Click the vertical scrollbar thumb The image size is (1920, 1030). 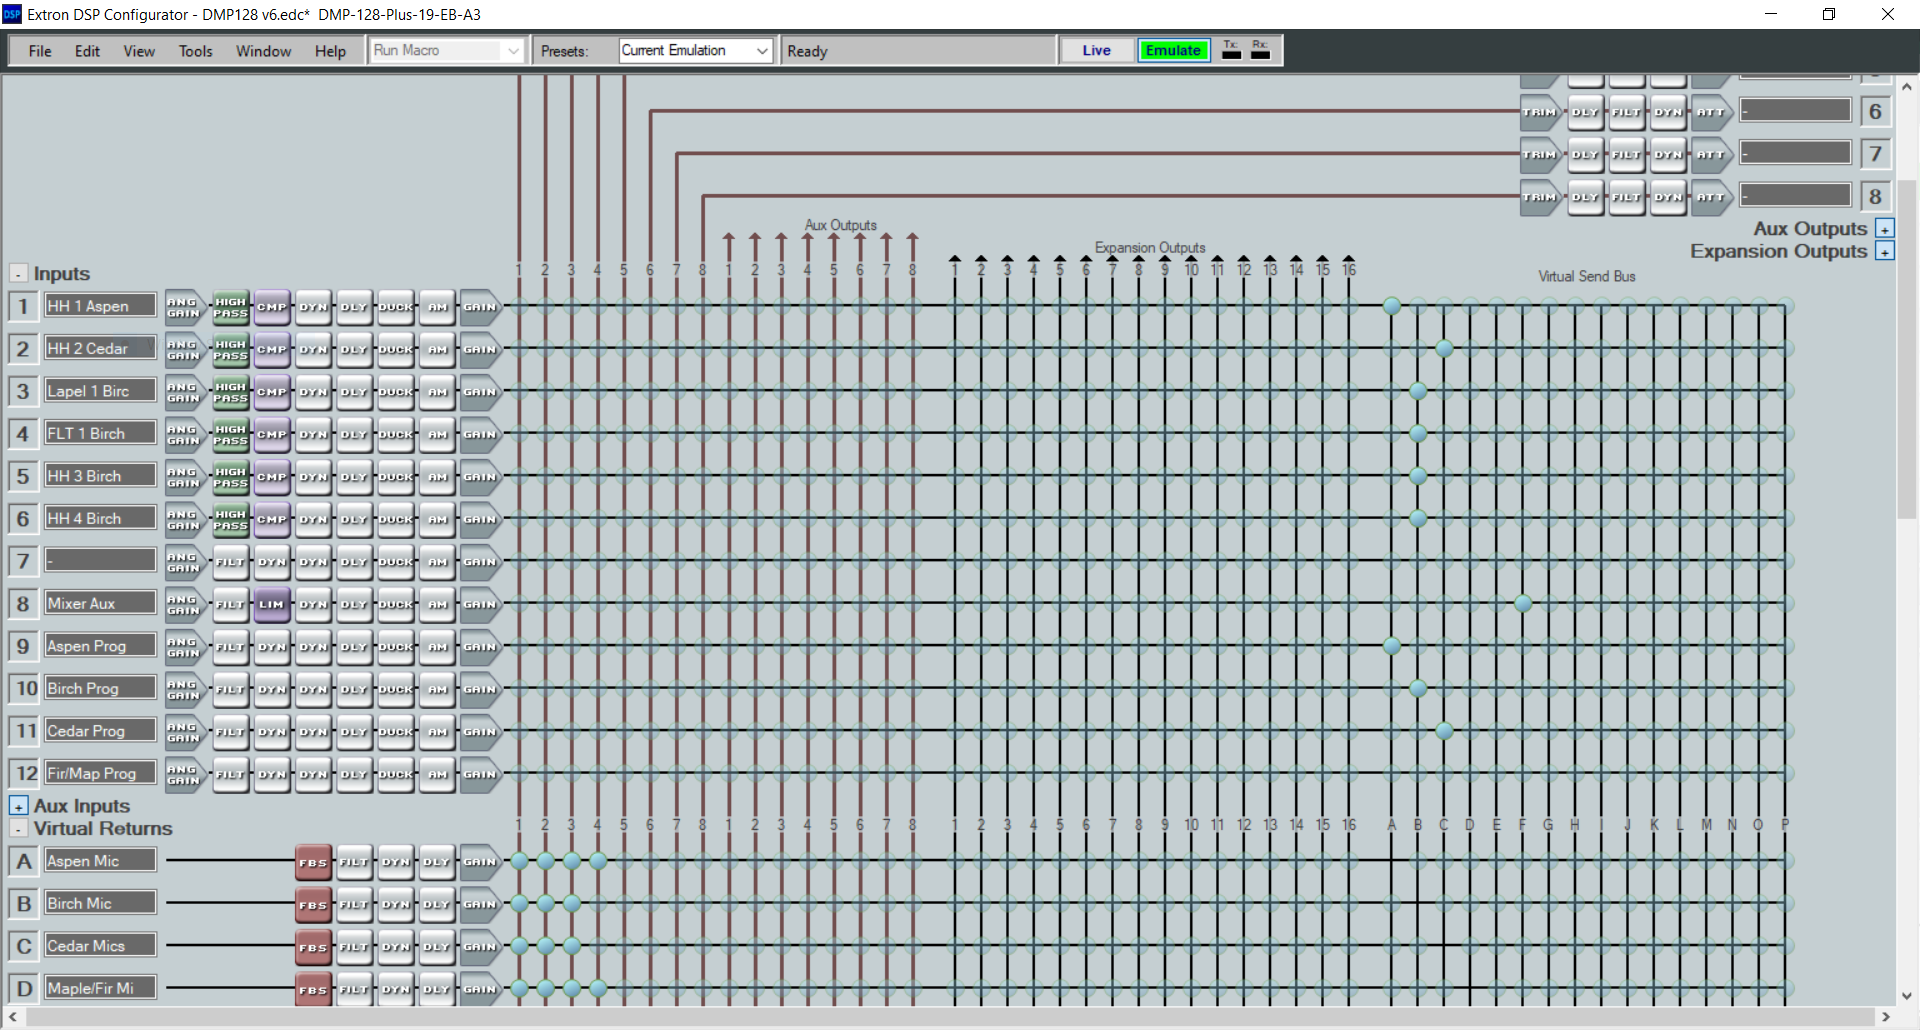[1907, 350]
